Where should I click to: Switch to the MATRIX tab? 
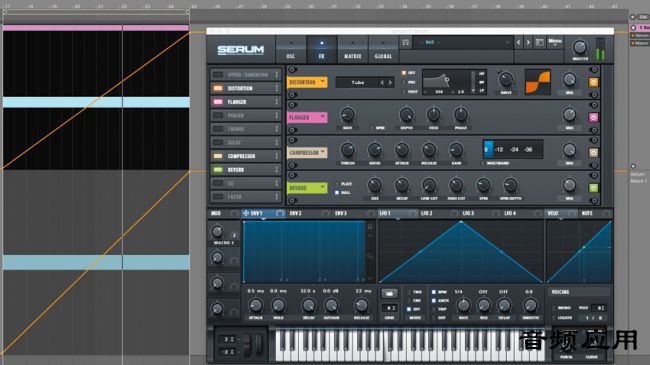pyautogui.click(x=352, y=49)
